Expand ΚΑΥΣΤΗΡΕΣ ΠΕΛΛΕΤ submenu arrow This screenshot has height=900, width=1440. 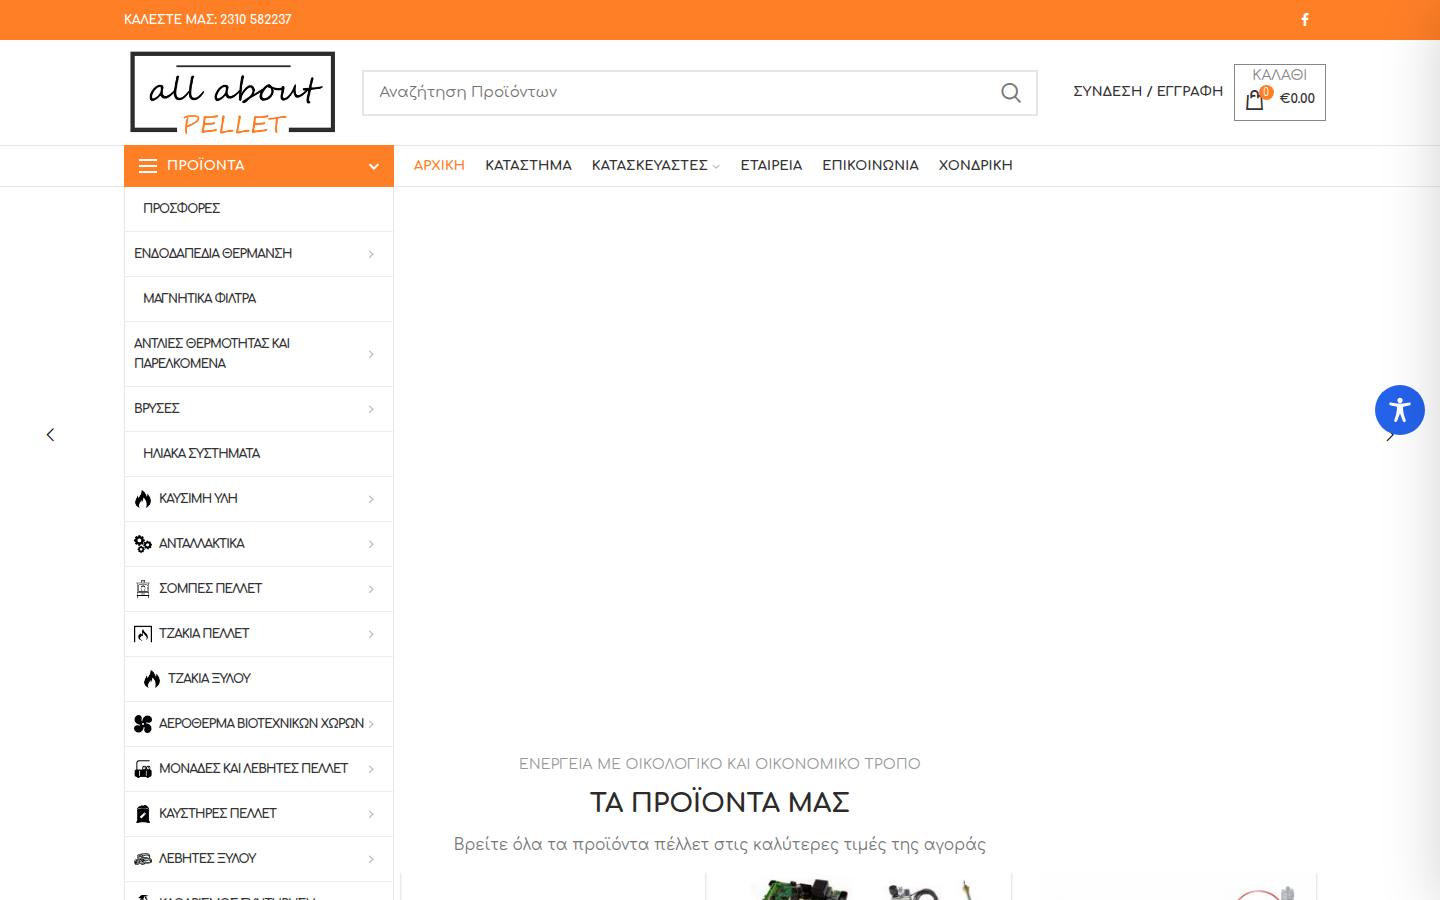click(x=371, y=814)
